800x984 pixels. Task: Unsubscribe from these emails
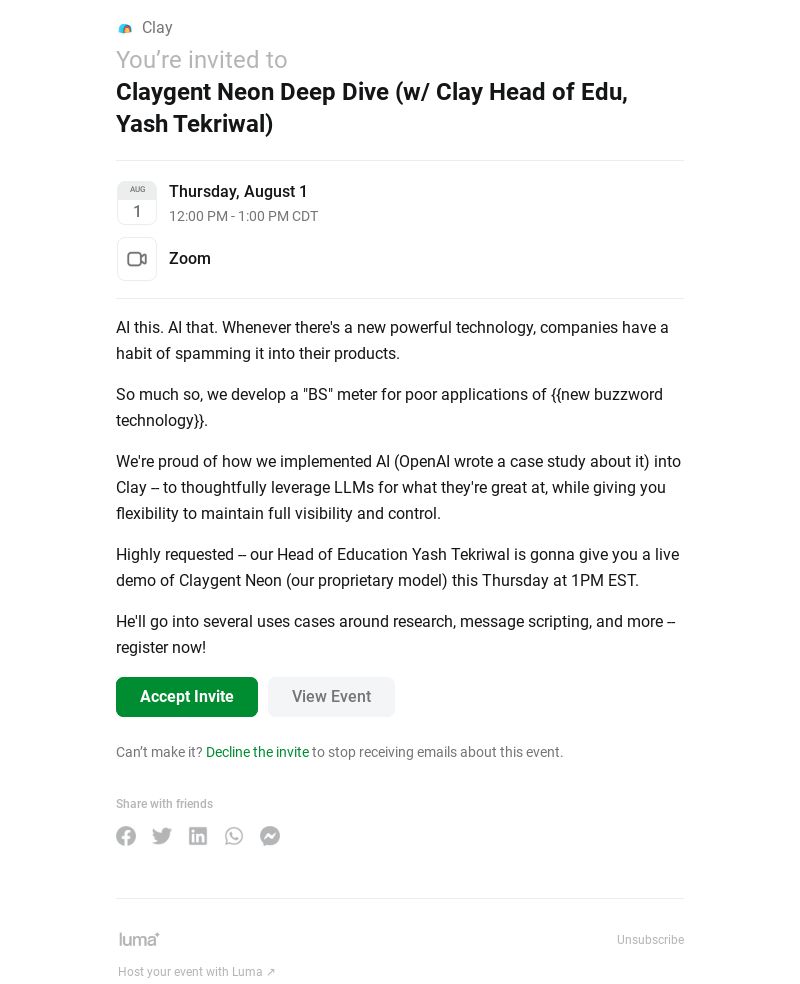pyautogui.click(x=650, y=939)
